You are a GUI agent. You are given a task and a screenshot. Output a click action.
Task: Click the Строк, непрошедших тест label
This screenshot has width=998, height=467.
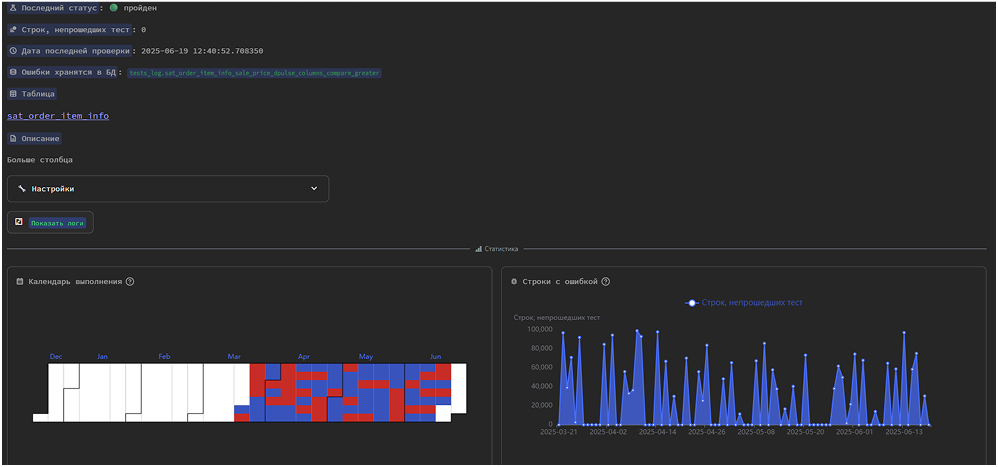tap(71, 30)
